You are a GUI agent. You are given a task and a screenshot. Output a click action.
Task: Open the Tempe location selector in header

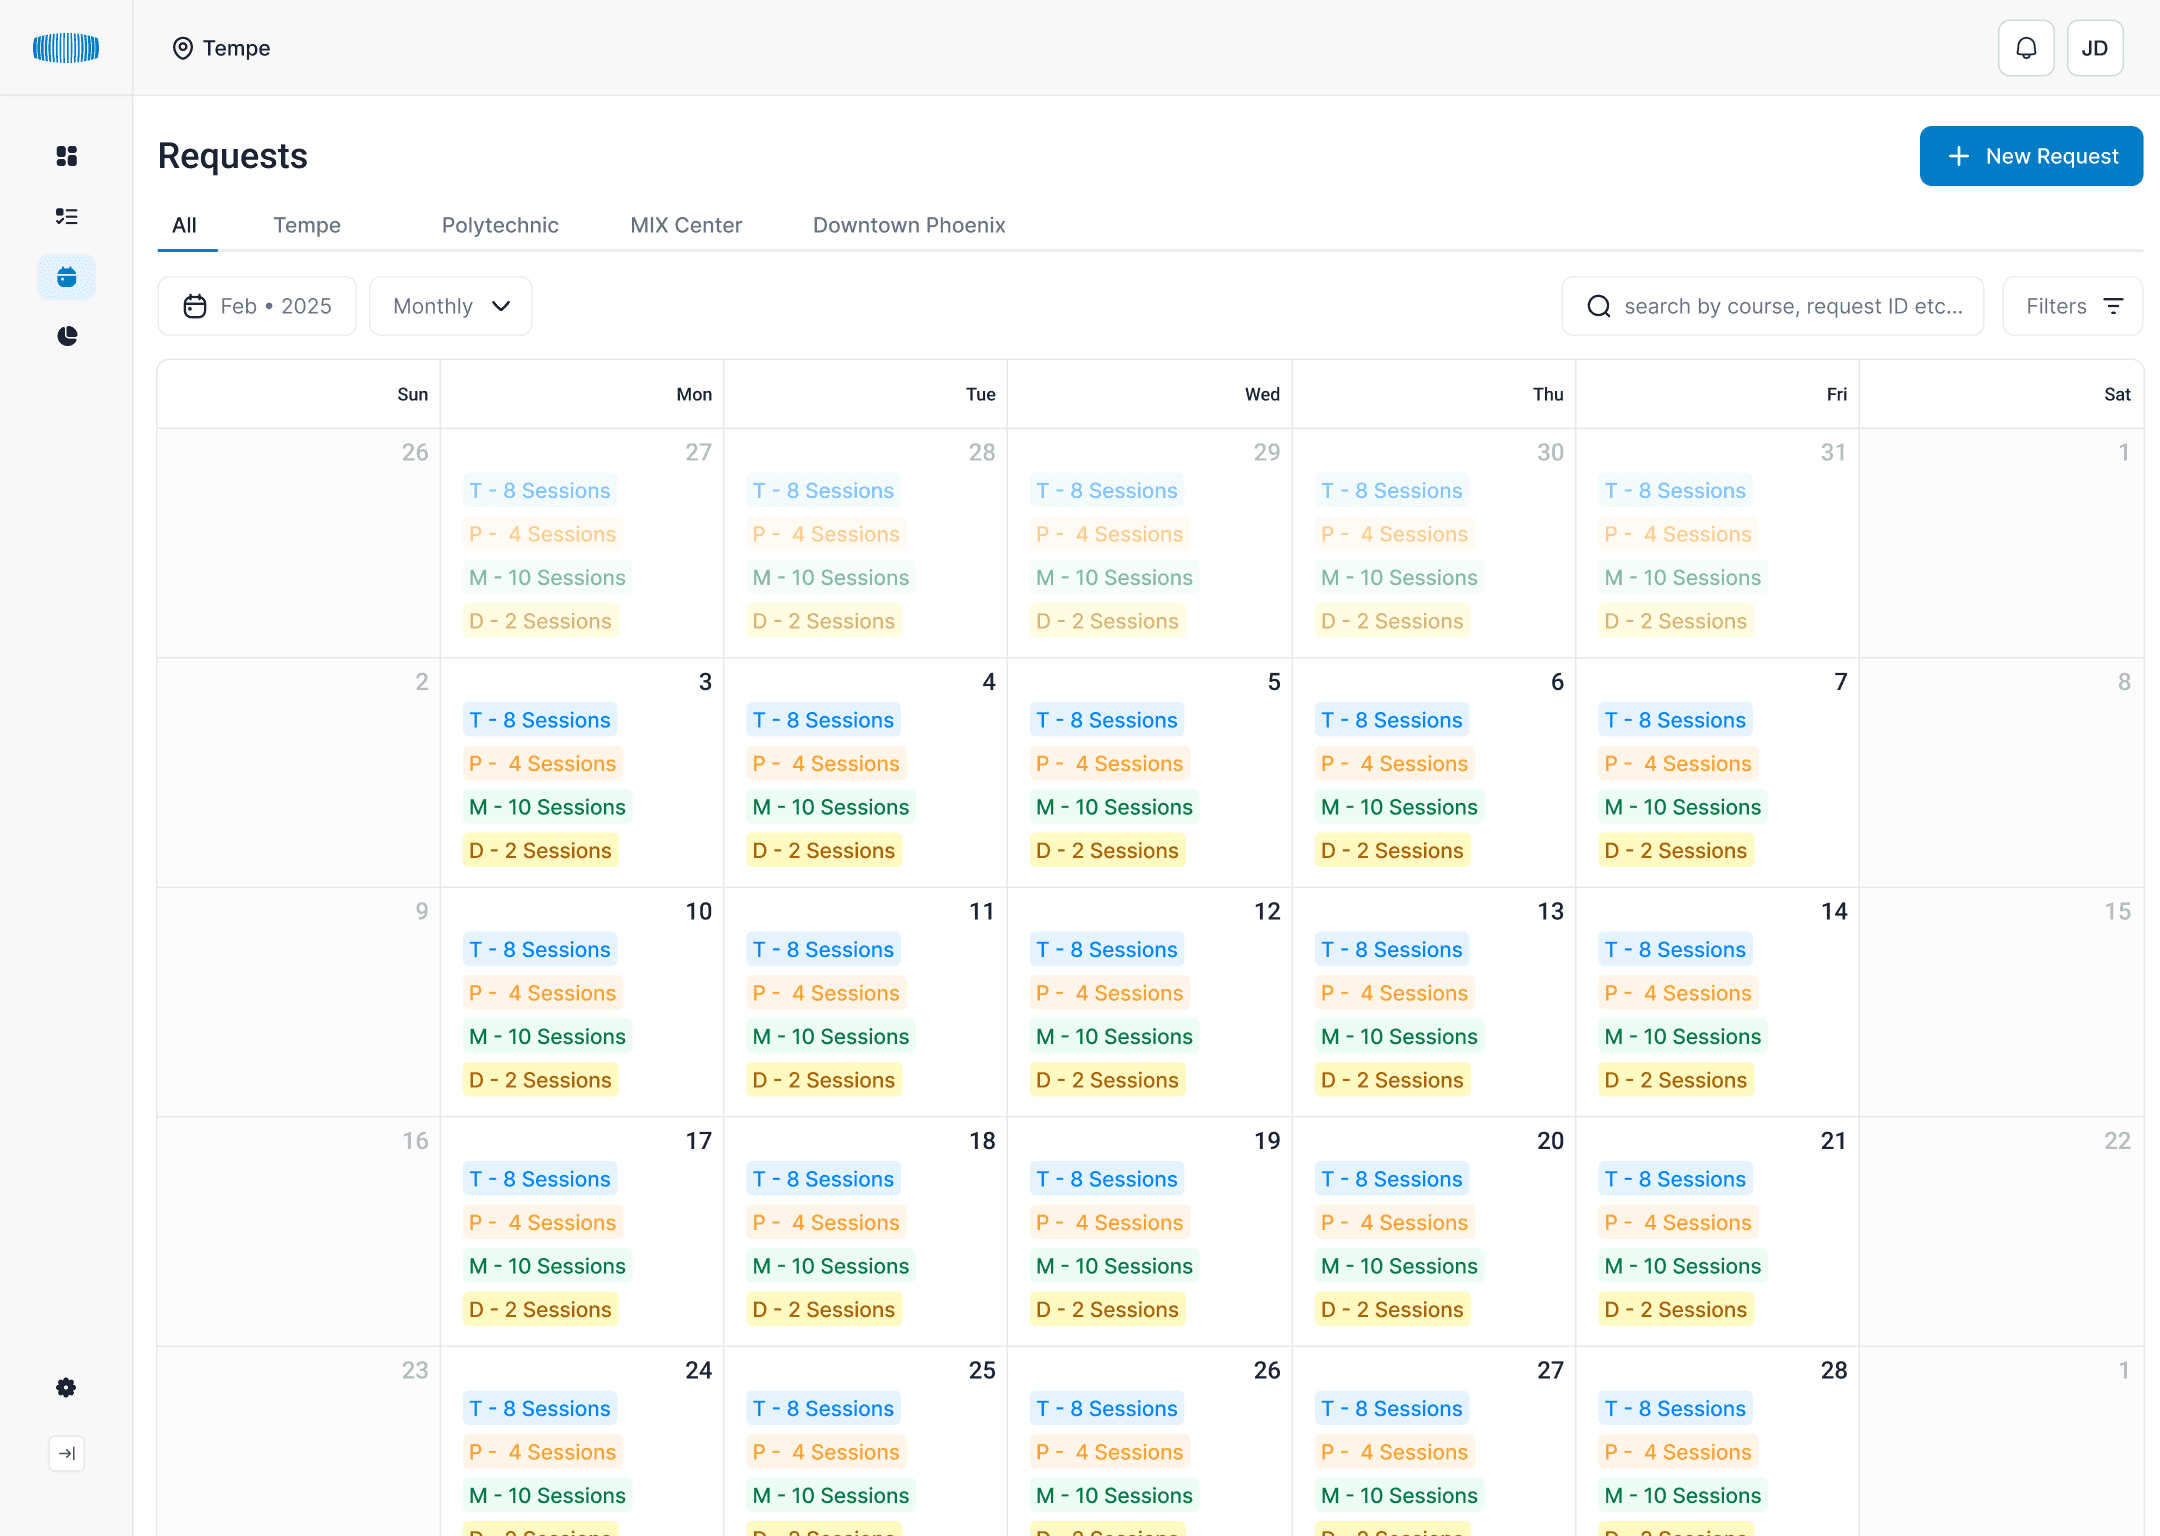[222, 48]
